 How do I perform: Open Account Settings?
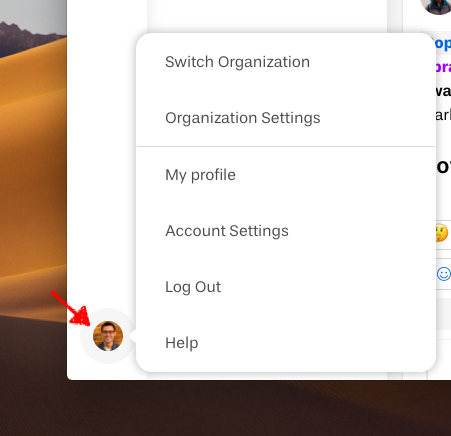tap(227, 231)
